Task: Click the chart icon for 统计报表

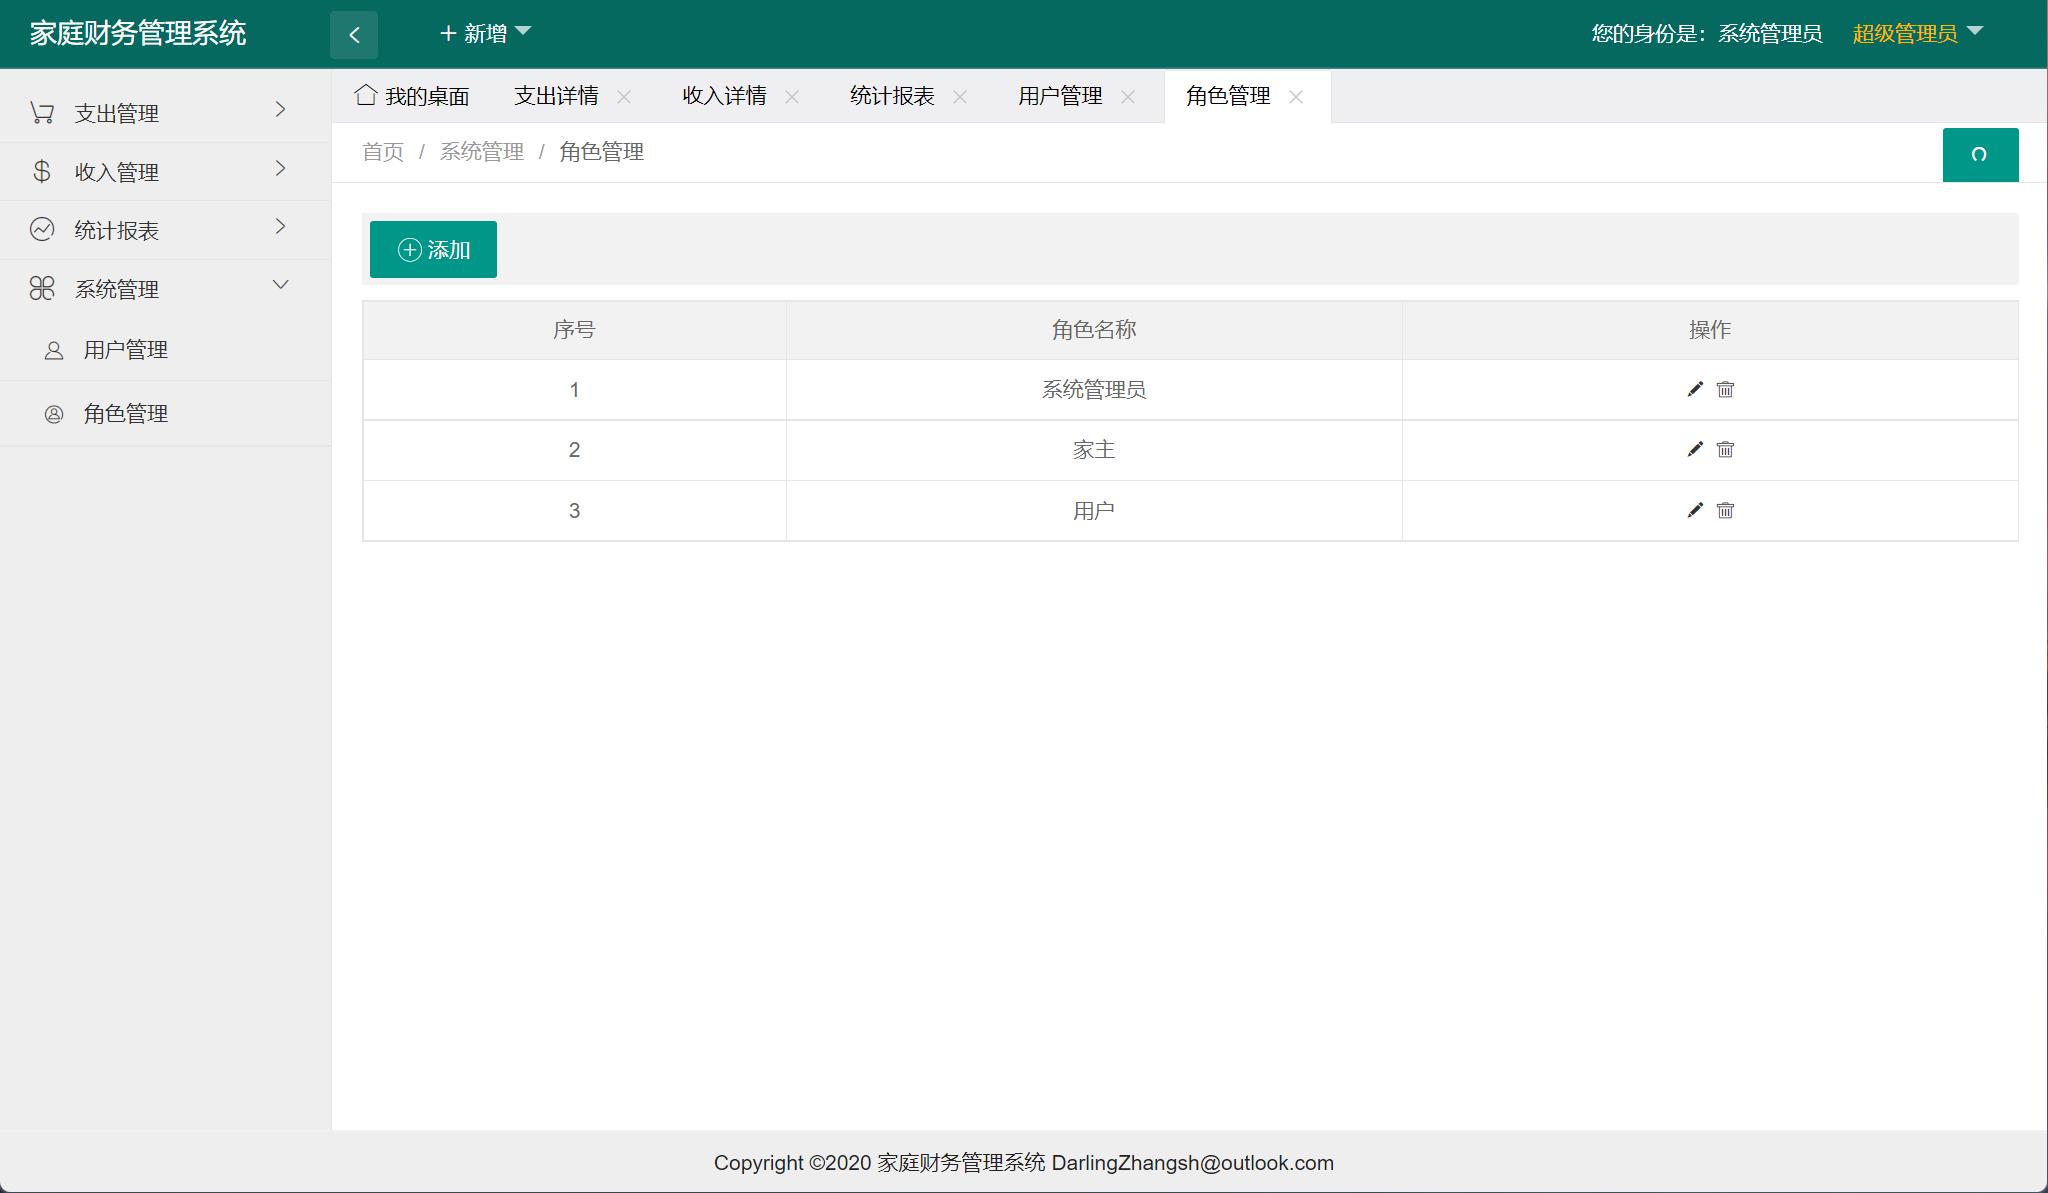Action: coord(42,229)
